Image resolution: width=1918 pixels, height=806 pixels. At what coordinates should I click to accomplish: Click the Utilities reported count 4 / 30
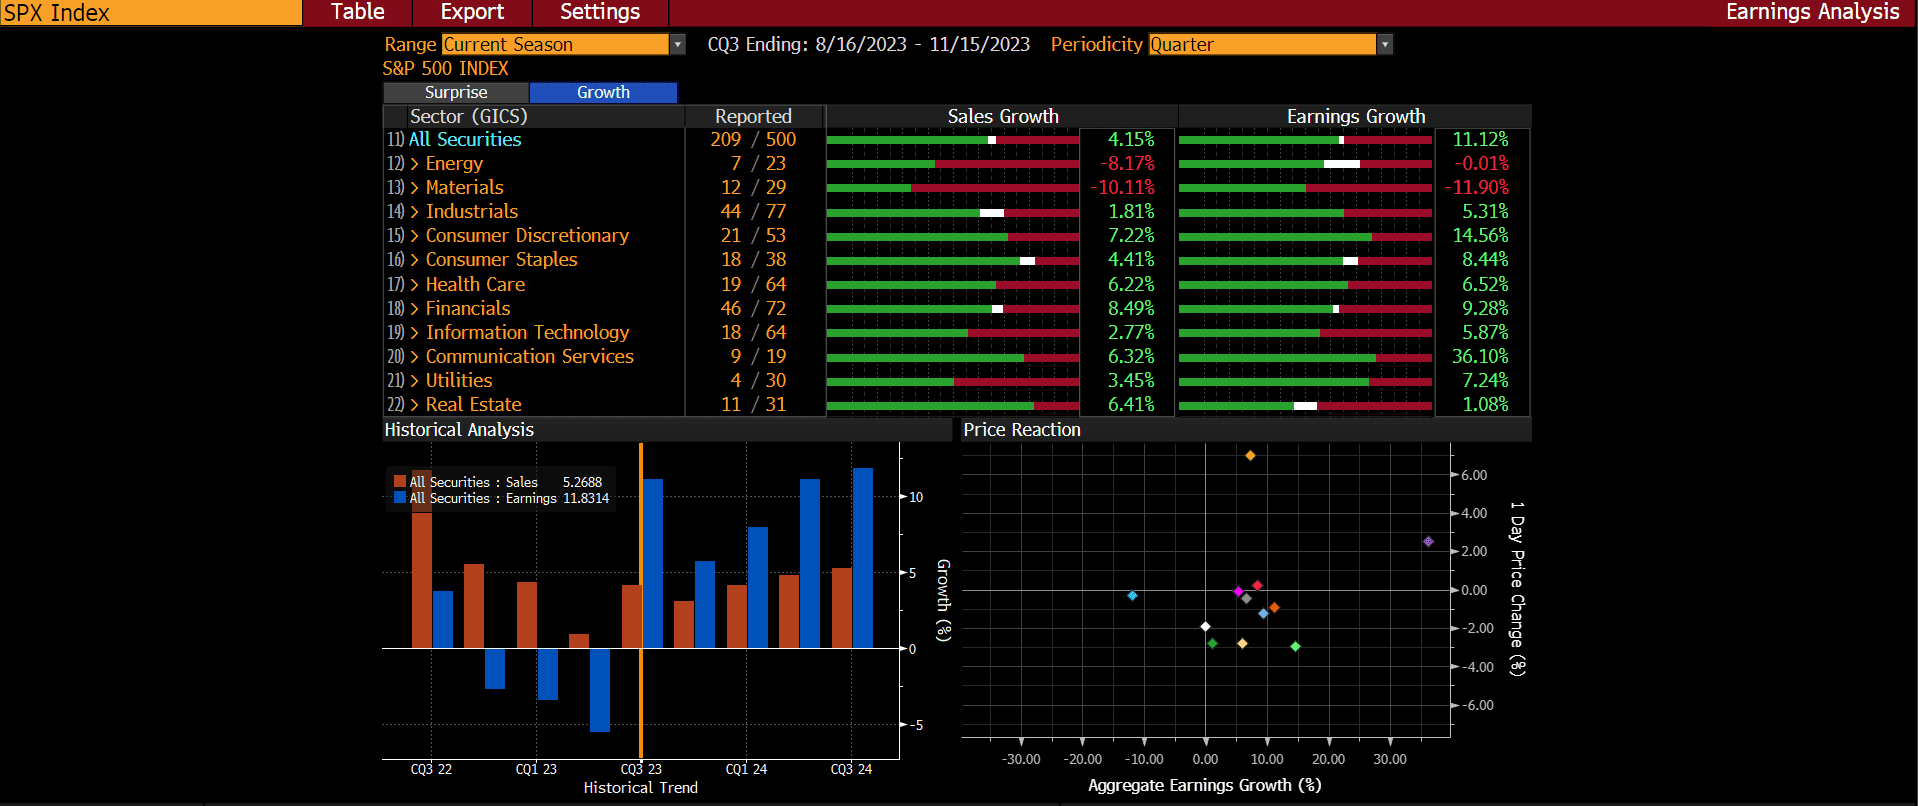(x=758, y=380)
